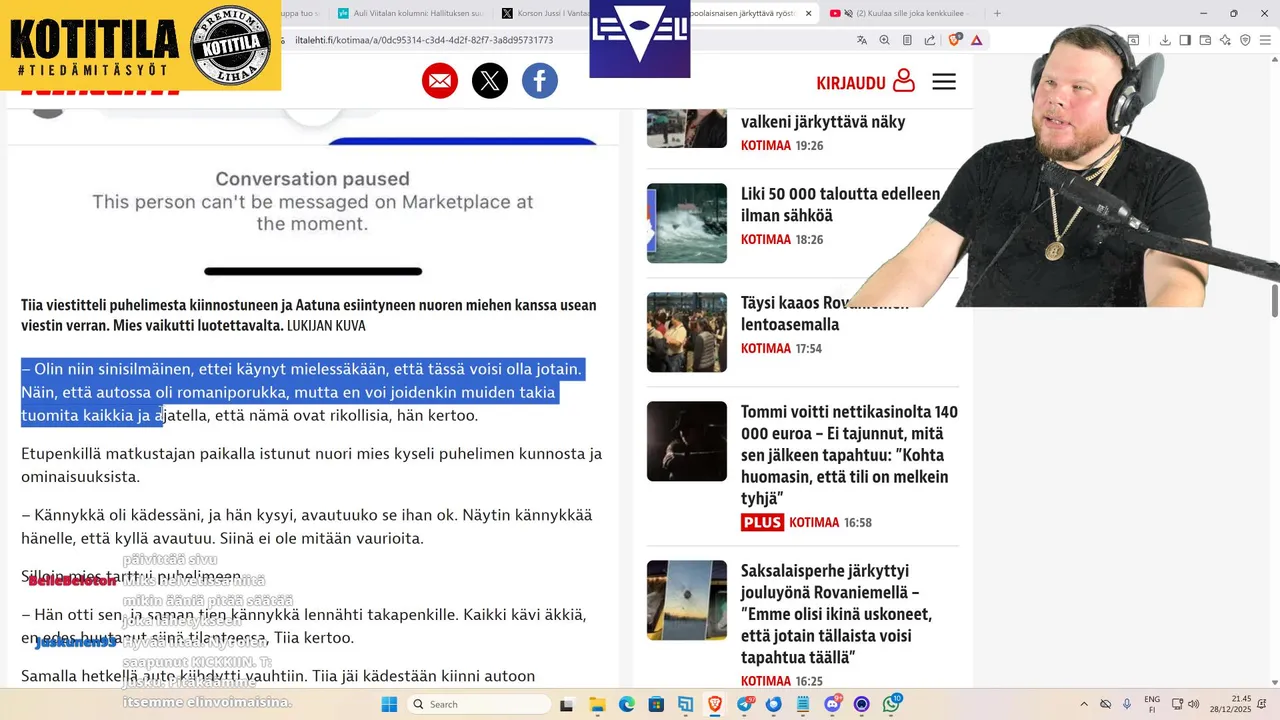
Task: Toggle the browser sidebar panel icon
Action: pos(1185,40)
